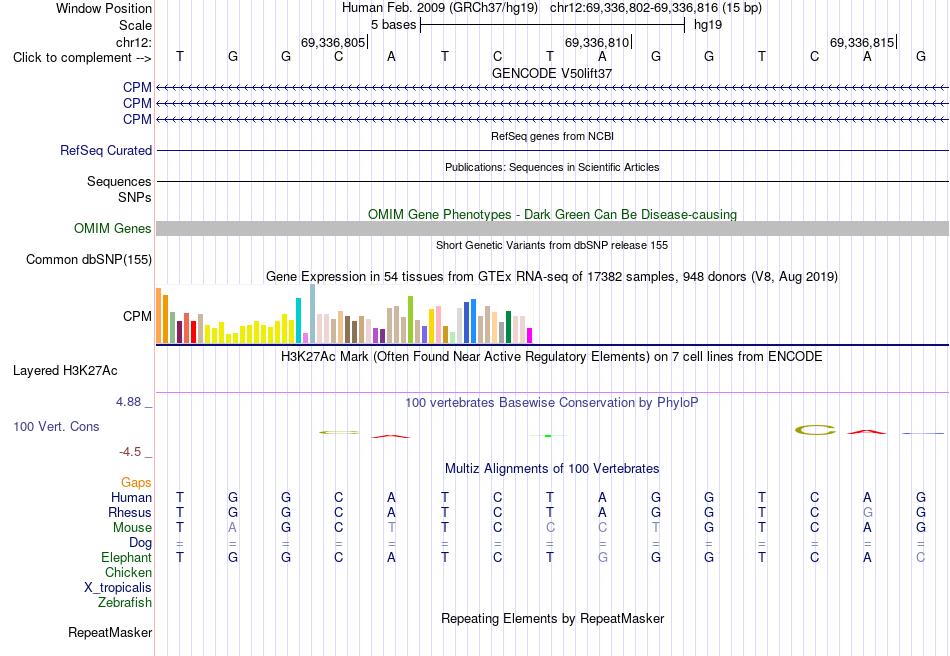Click the 'Window Position' label
The width and height of the screenshot is (950, 656).
click(x=104, y=8)
